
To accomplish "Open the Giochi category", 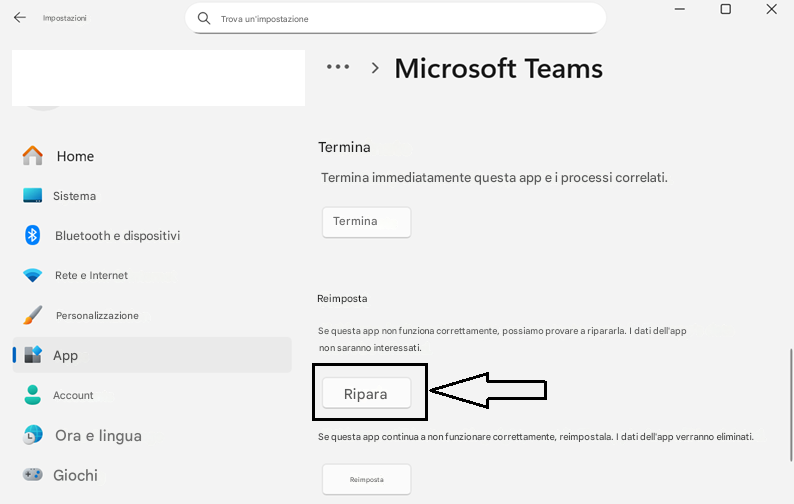I will point(152,475).
